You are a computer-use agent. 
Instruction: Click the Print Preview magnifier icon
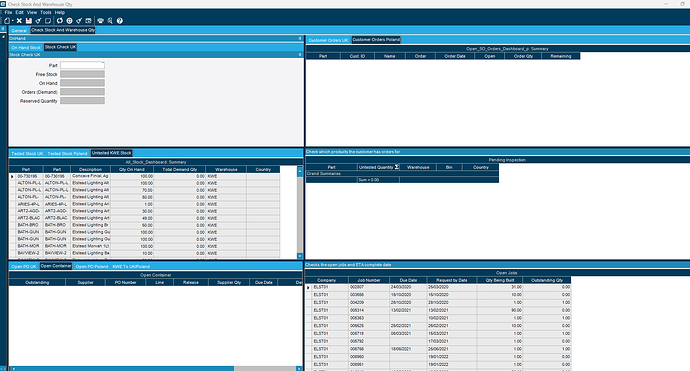pos(110,21)
